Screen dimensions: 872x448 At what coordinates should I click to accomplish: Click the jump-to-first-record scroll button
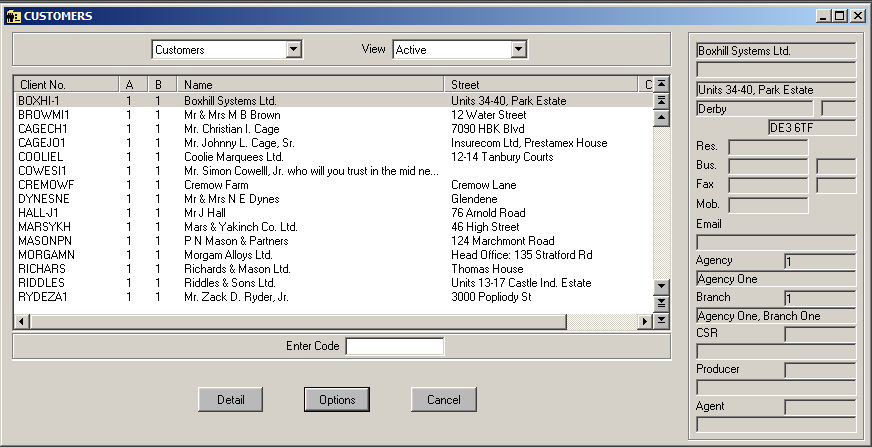(x=660, y=85)
